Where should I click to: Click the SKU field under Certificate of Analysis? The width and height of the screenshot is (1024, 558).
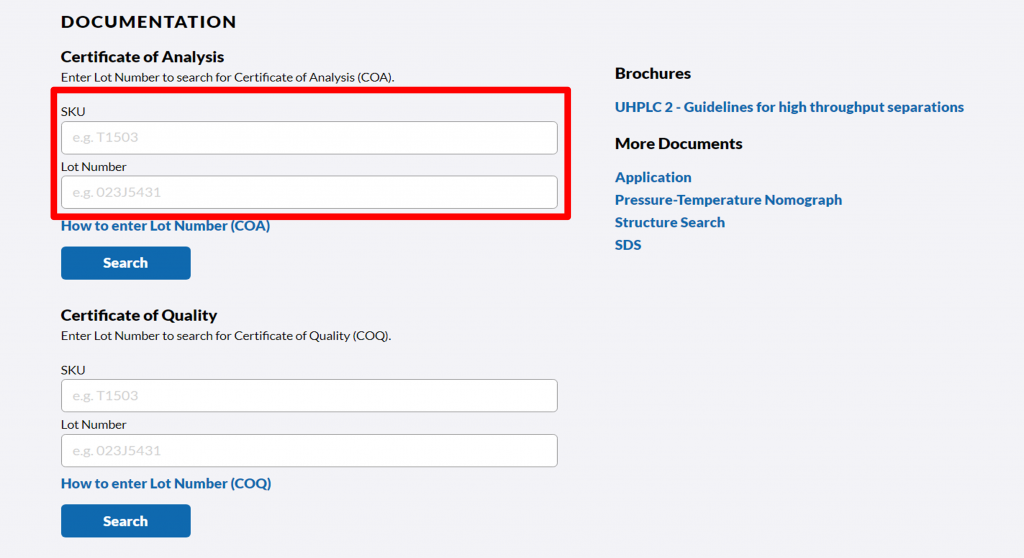(309, 138)
